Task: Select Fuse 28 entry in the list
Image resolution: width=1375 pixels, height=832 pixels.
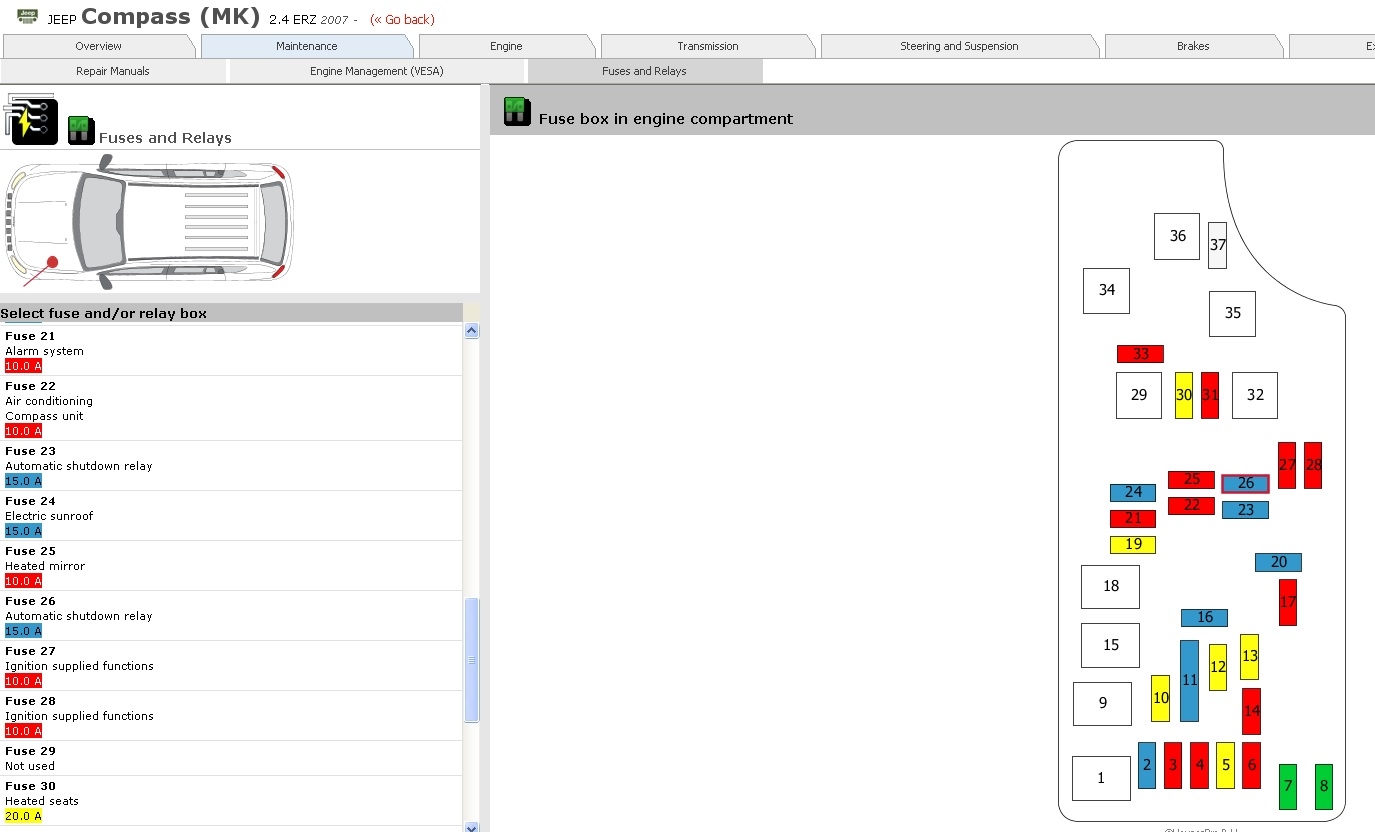Action: point(231,716)
